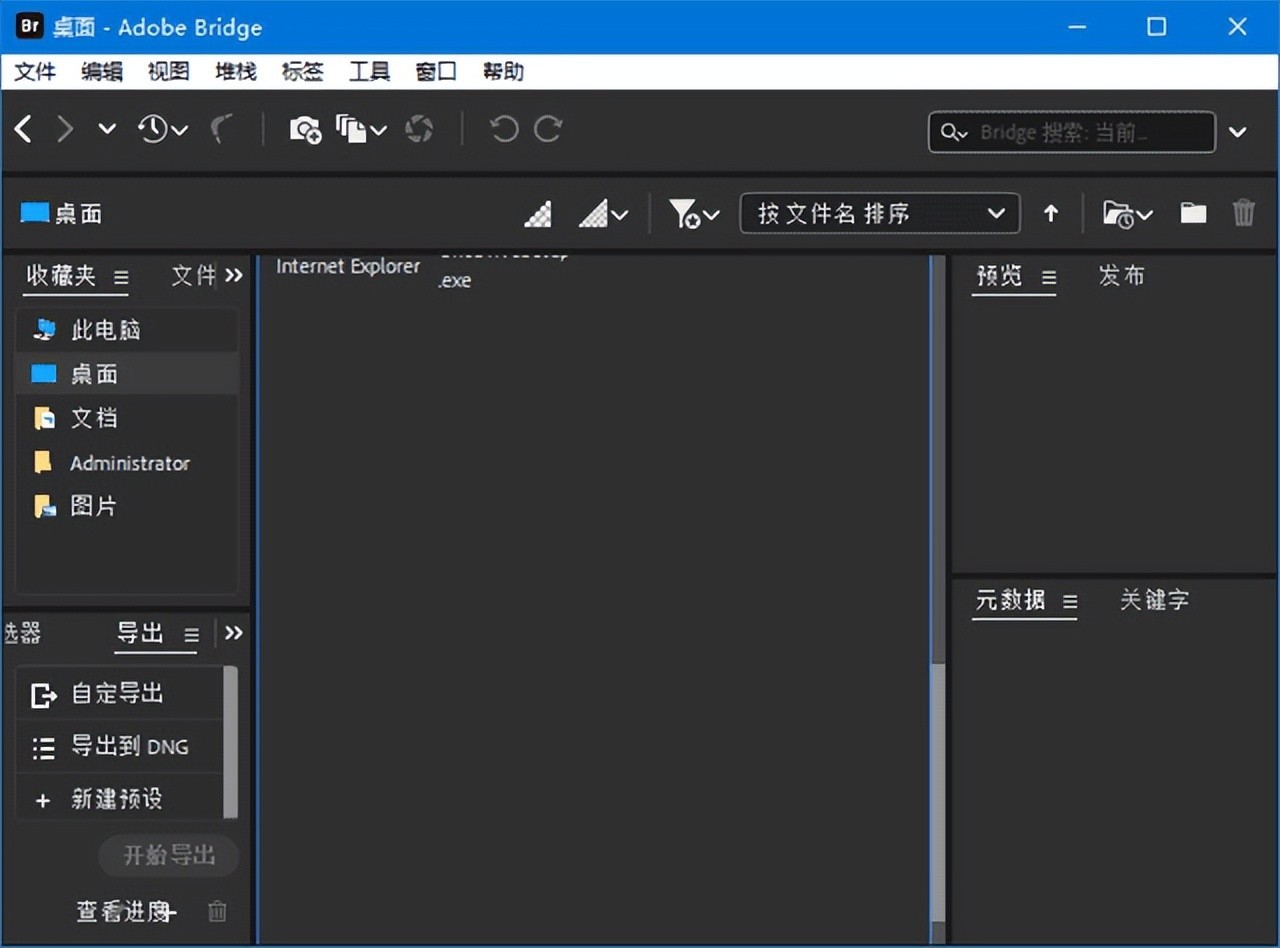Switch to the 发布 tab

(x=1121, y=276)
